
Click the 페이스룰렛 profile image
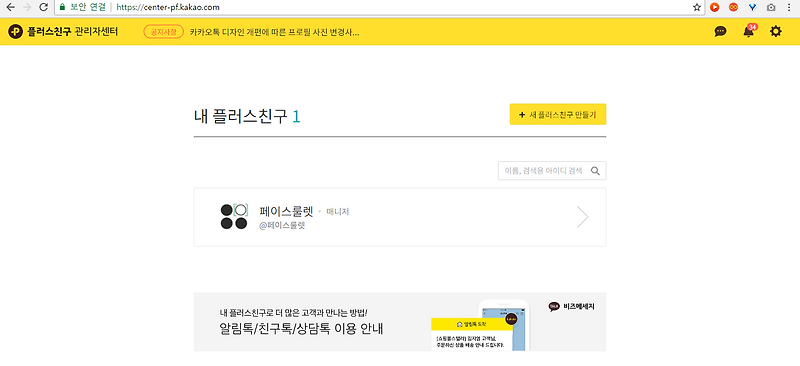click(234, 216)
